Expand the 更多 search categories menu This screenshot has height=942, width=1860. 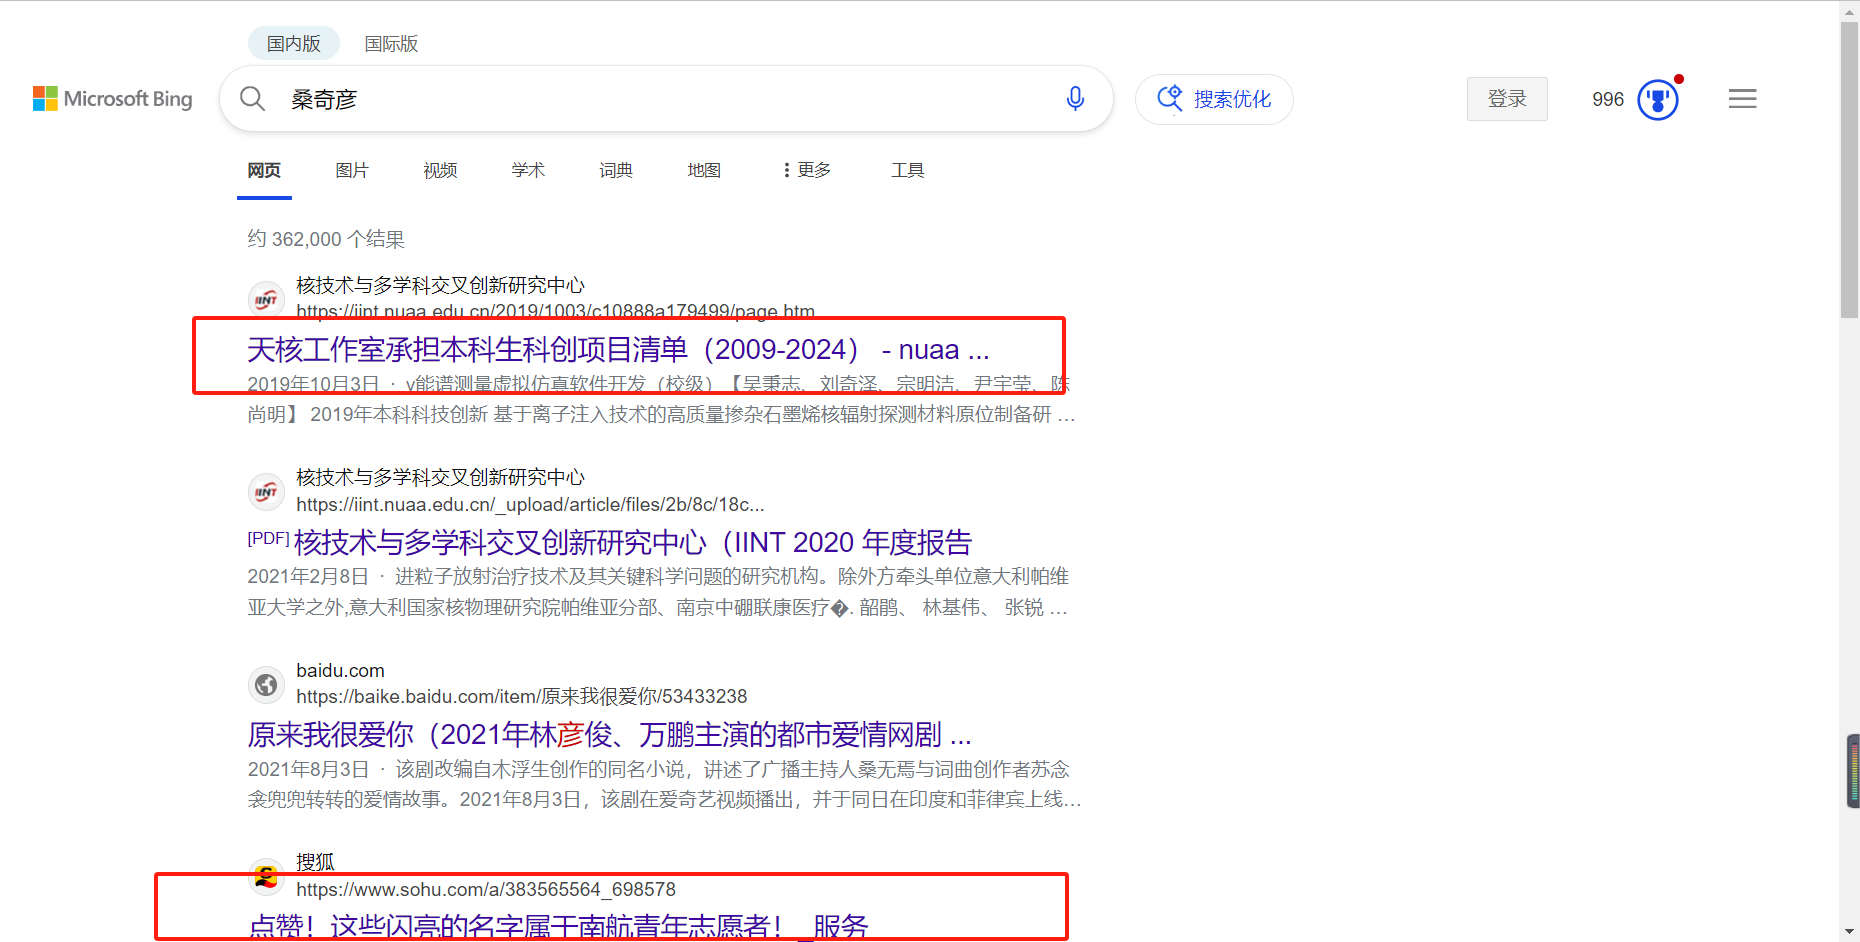(x=807, y=170)
